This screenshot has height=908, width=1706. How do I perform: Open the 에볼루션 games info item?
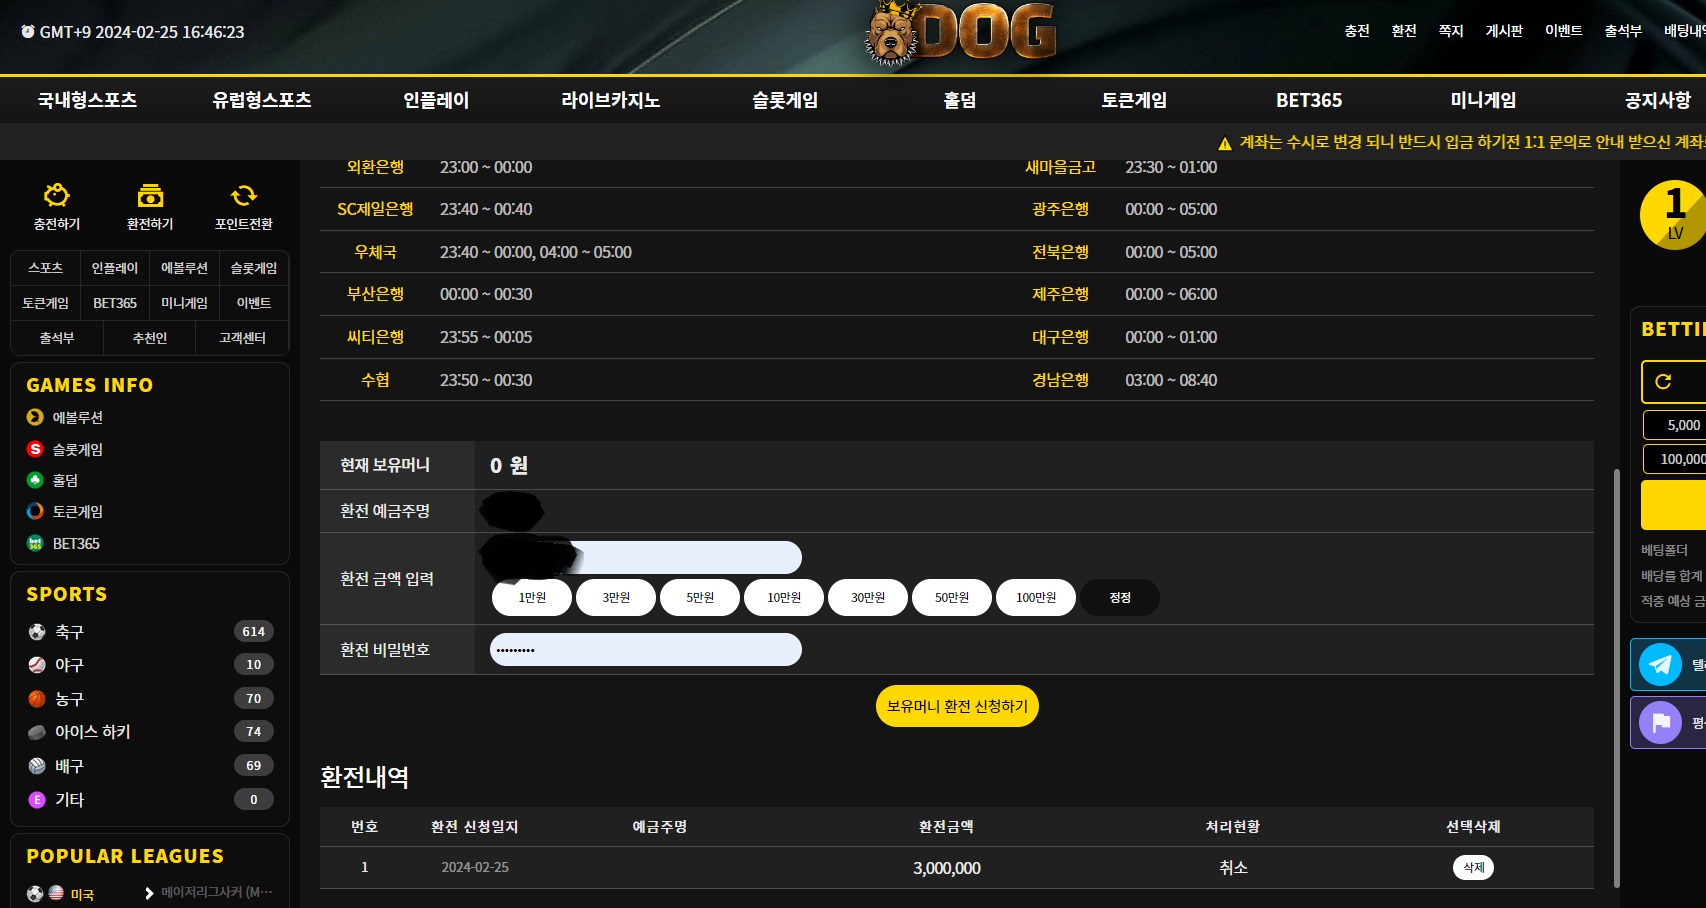click(77, 418)
